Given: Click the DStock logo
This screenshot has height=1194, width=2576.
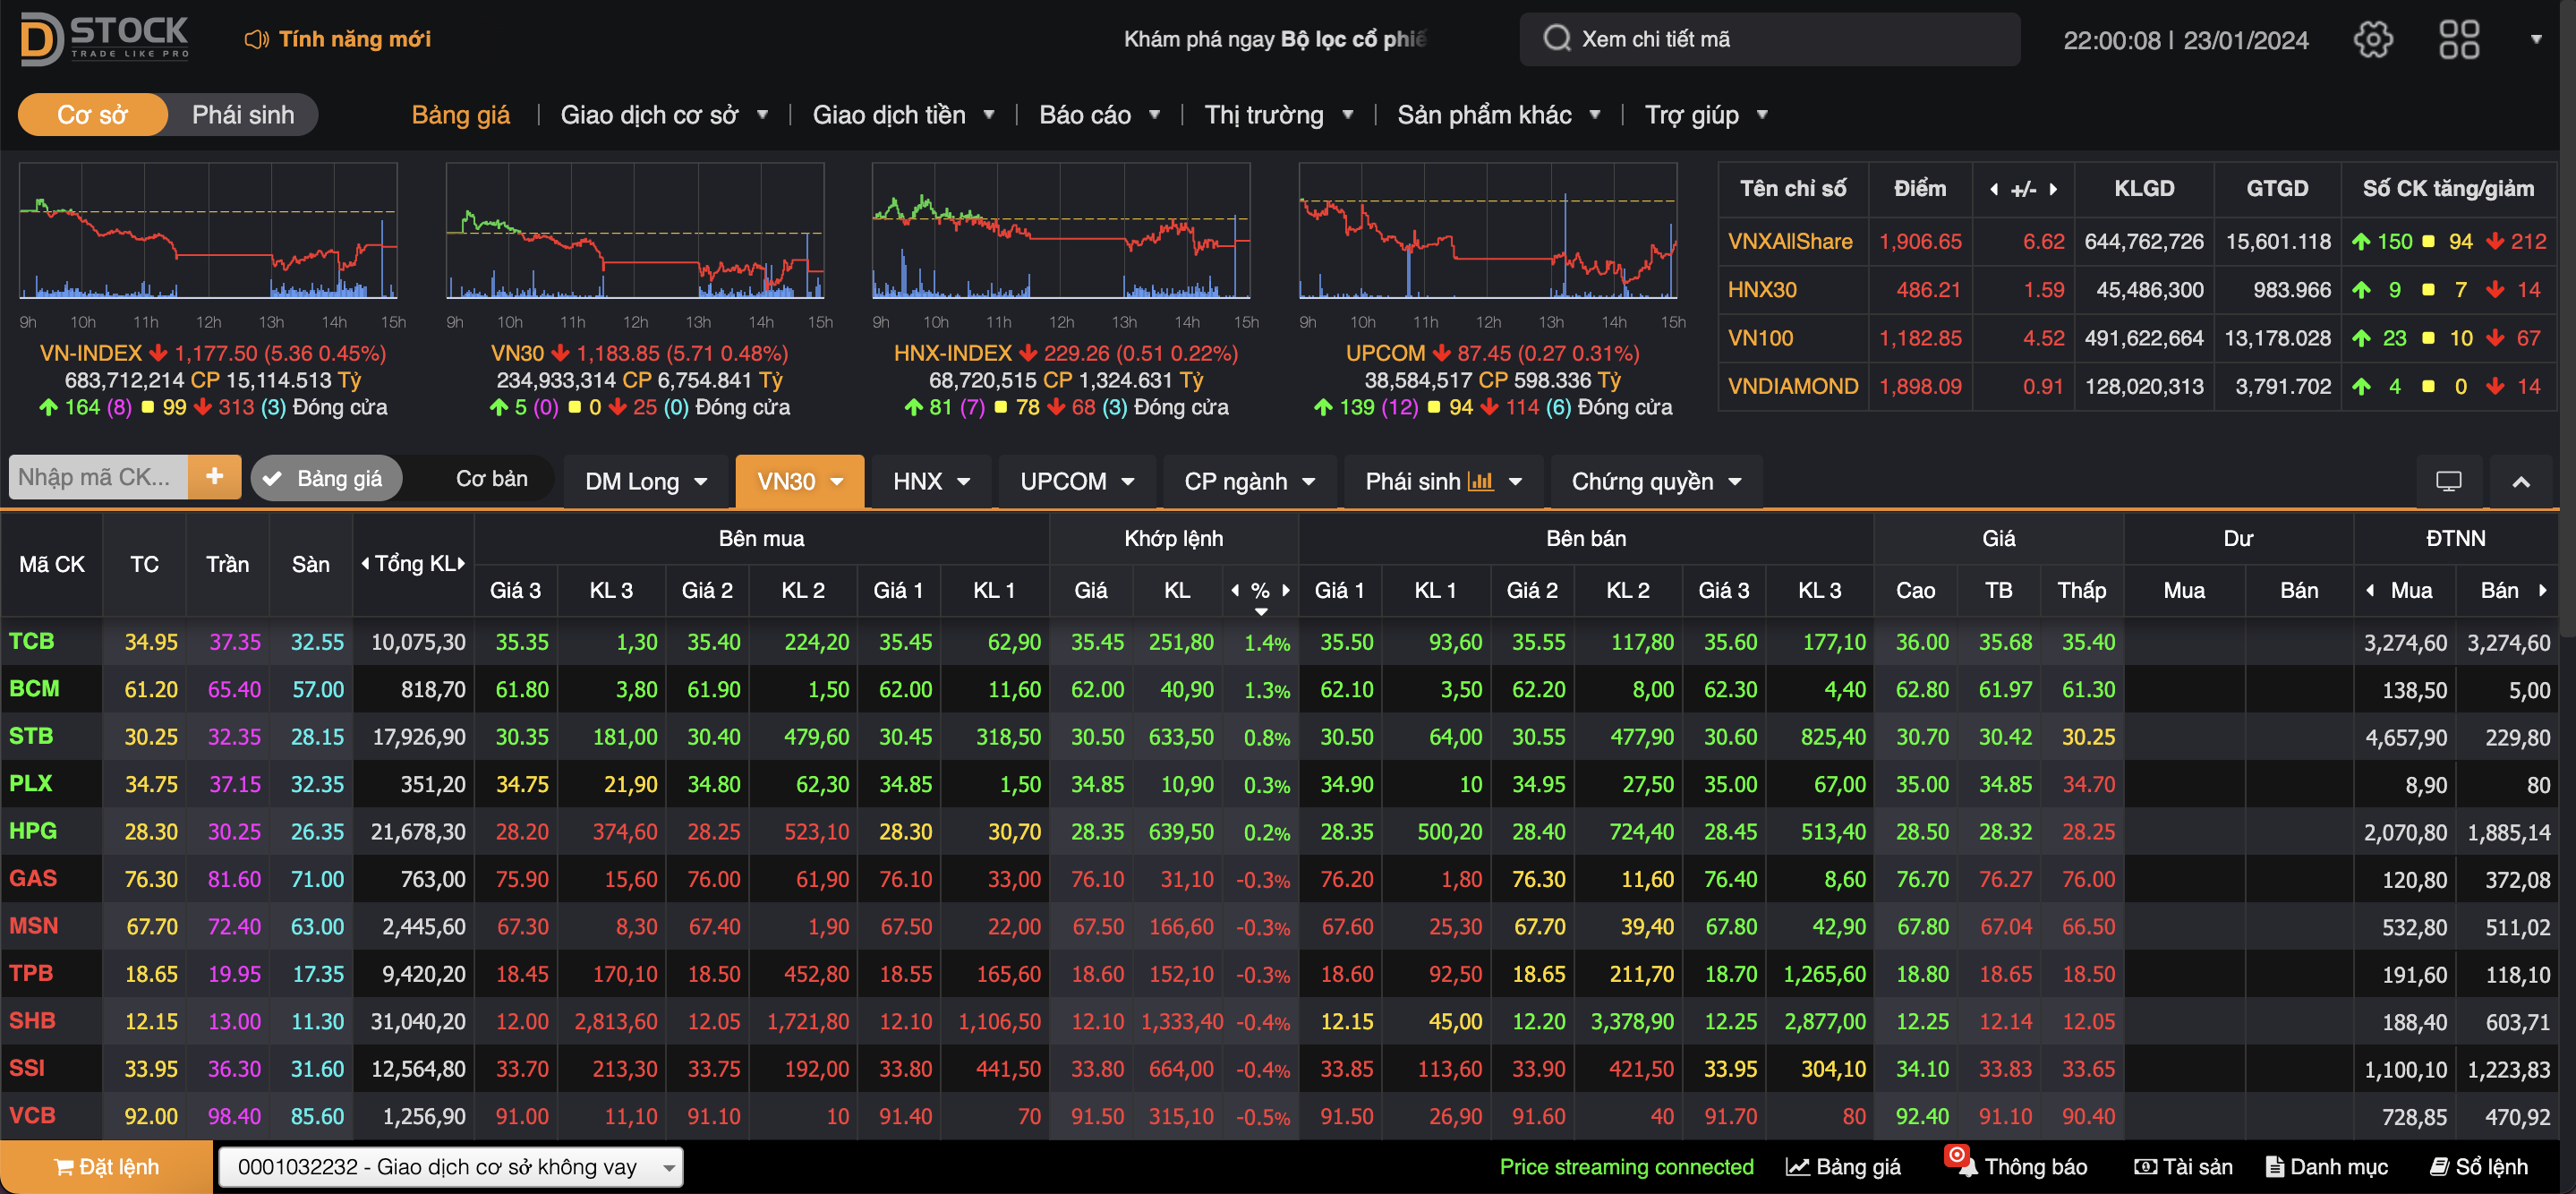Looking at the screenshot, I should tap(104, 39).
